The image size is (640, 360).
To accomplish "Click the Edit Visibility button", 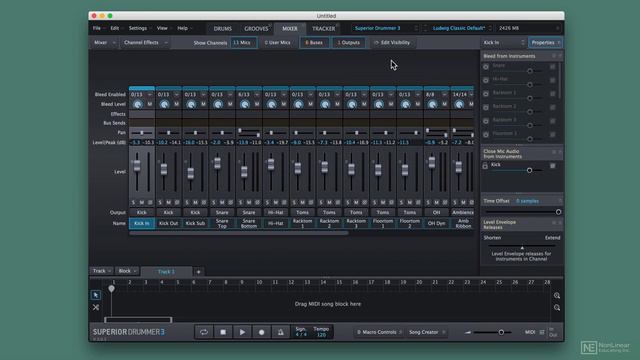I will coord(392,42).
